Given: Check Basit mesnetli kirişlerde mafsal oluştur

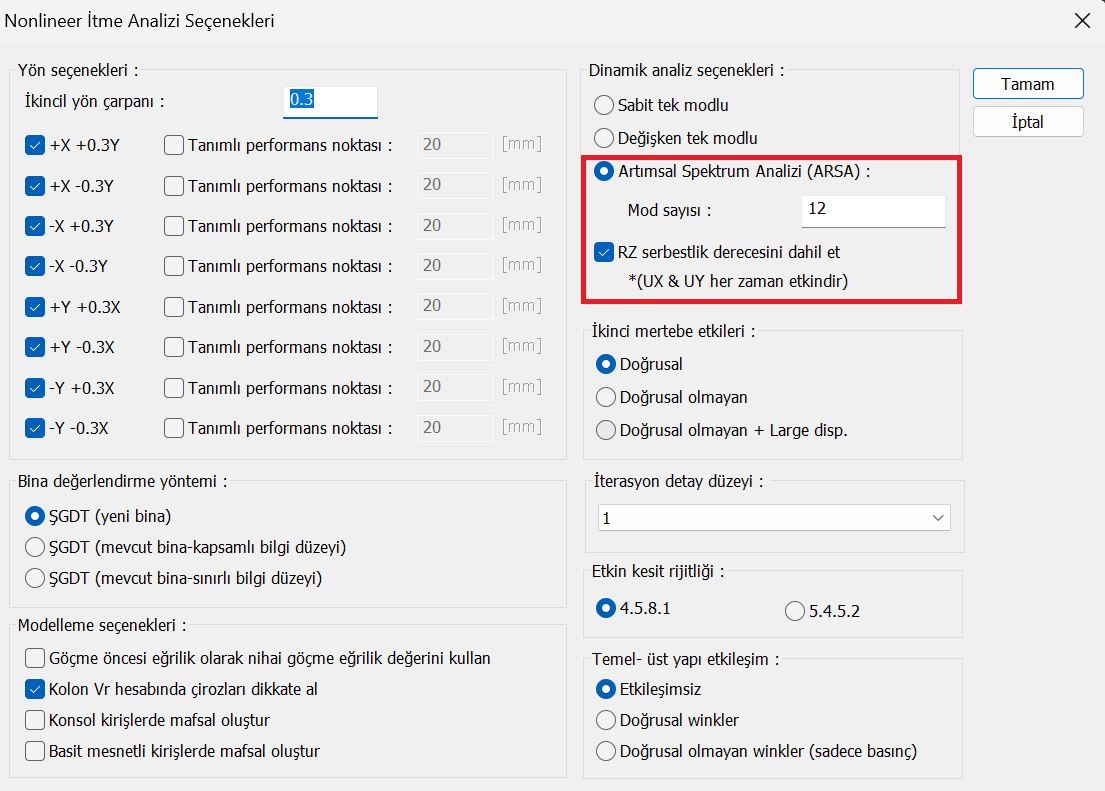Looking at the screenshot, I should pos(35,751).
